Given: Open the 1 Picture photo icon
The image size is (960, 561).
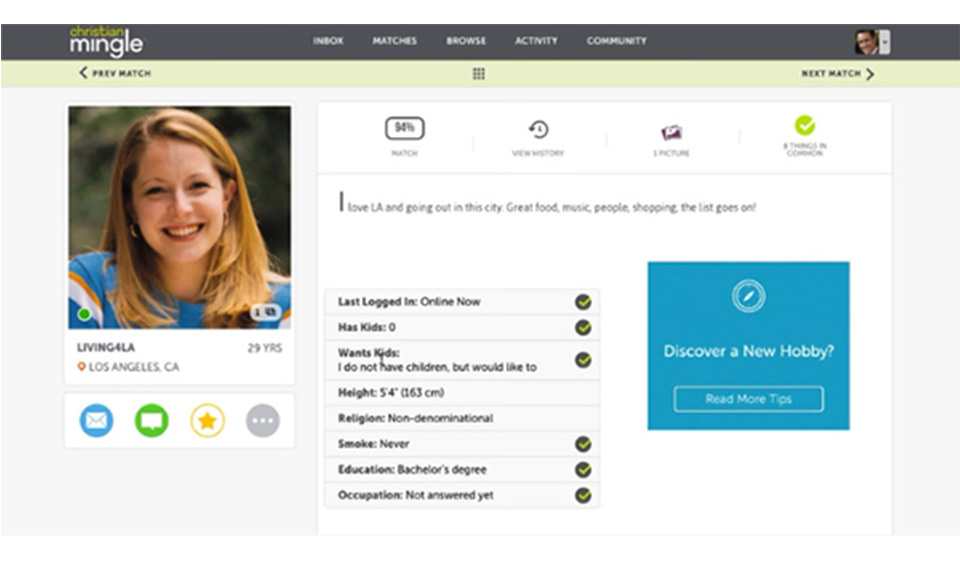Looking at the screenshot, I should (671, 132).
